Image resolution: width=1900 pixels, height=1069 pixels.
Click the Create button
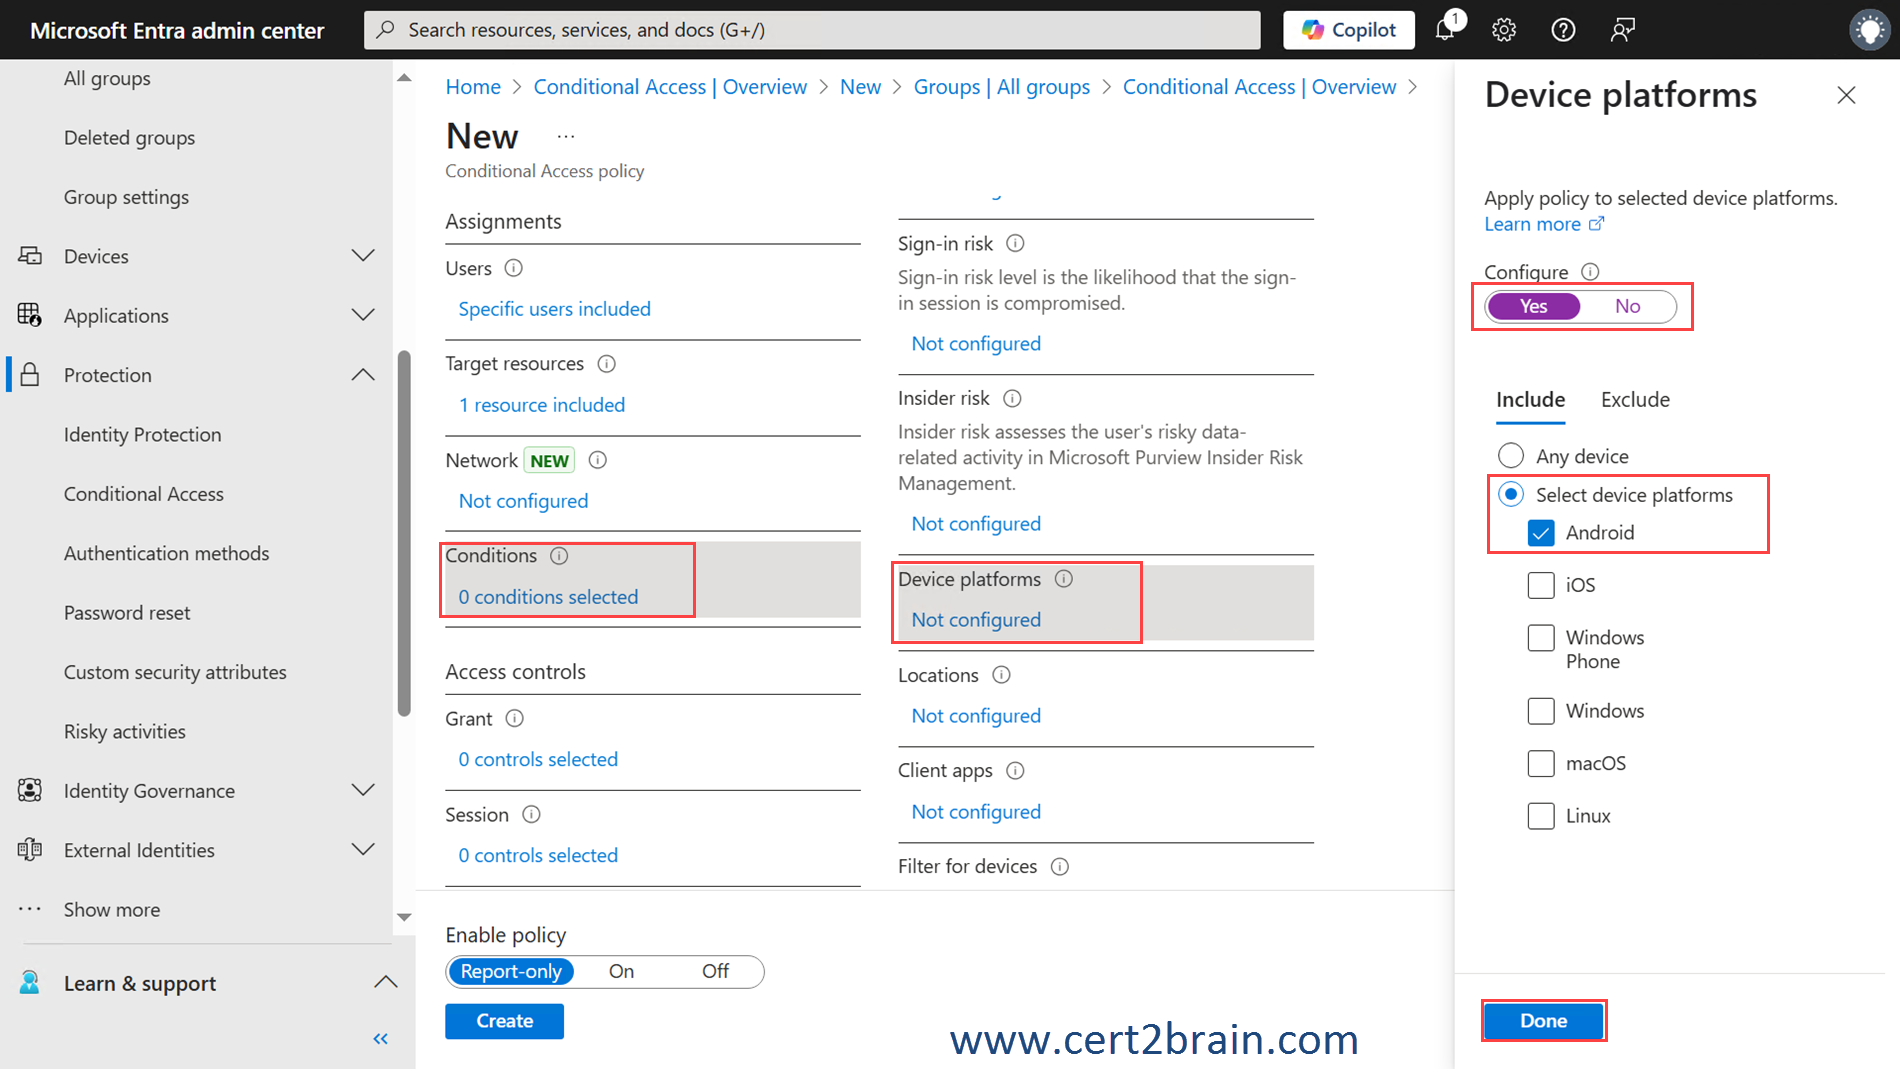(x=504, y=1021)
